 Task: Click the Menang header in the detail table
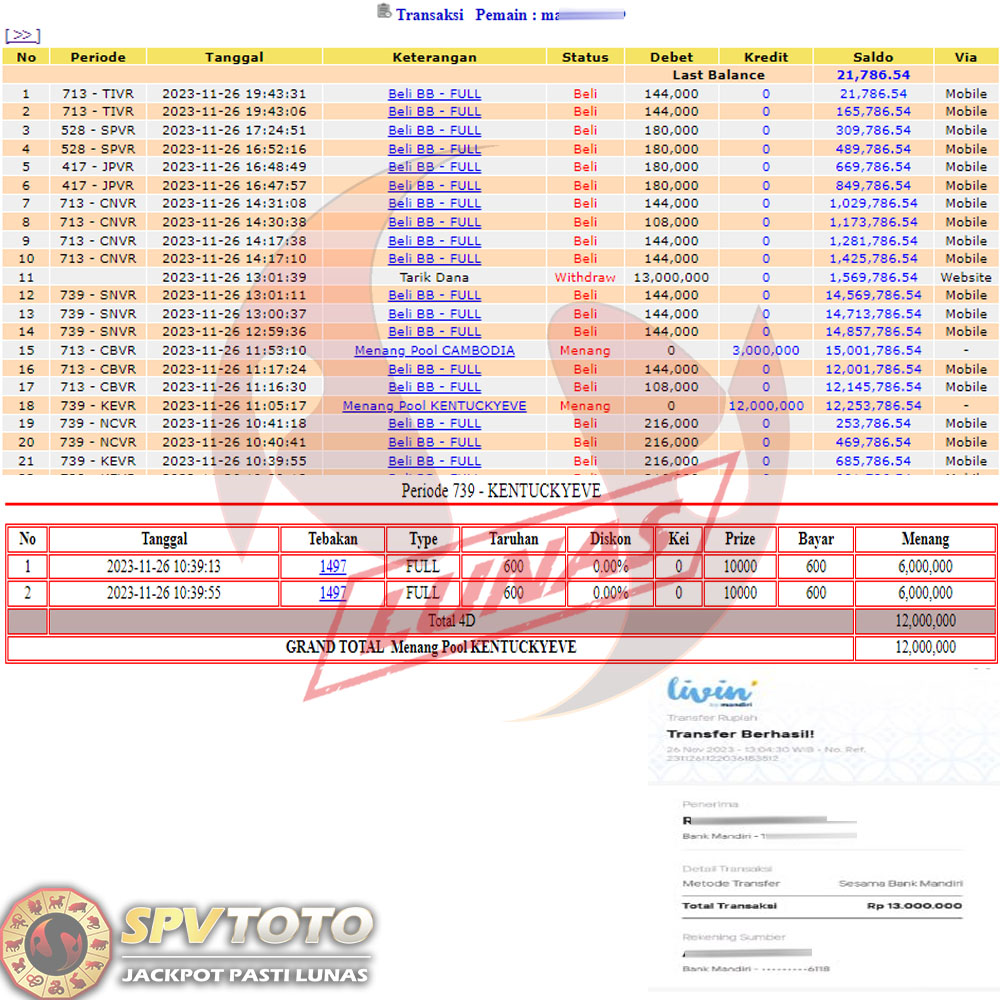pos(925,539)
